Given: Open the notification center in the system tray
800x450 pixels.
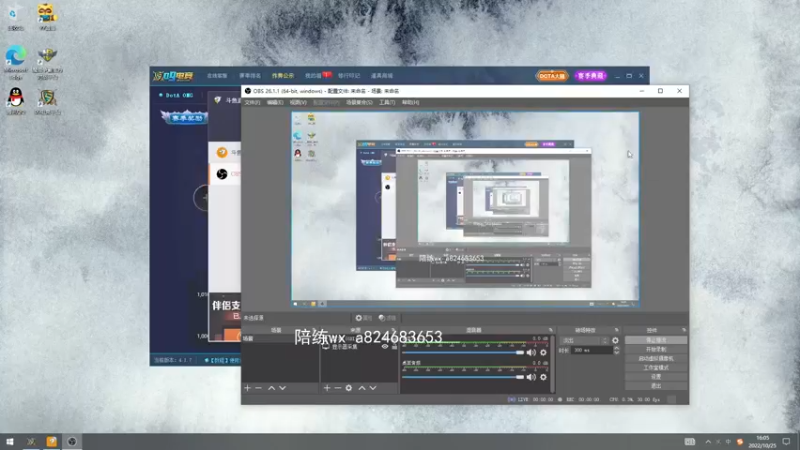Looking at the screenshot, I should [x=786, y=441].
